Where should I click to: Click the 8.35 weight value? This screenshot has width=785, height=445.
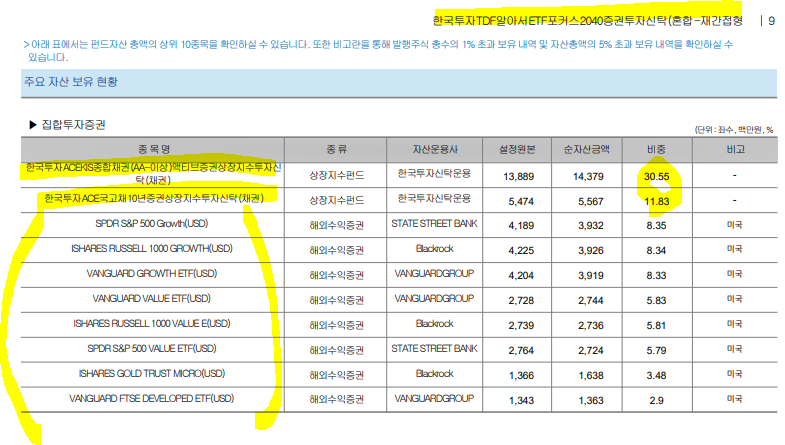click(656, 225)
